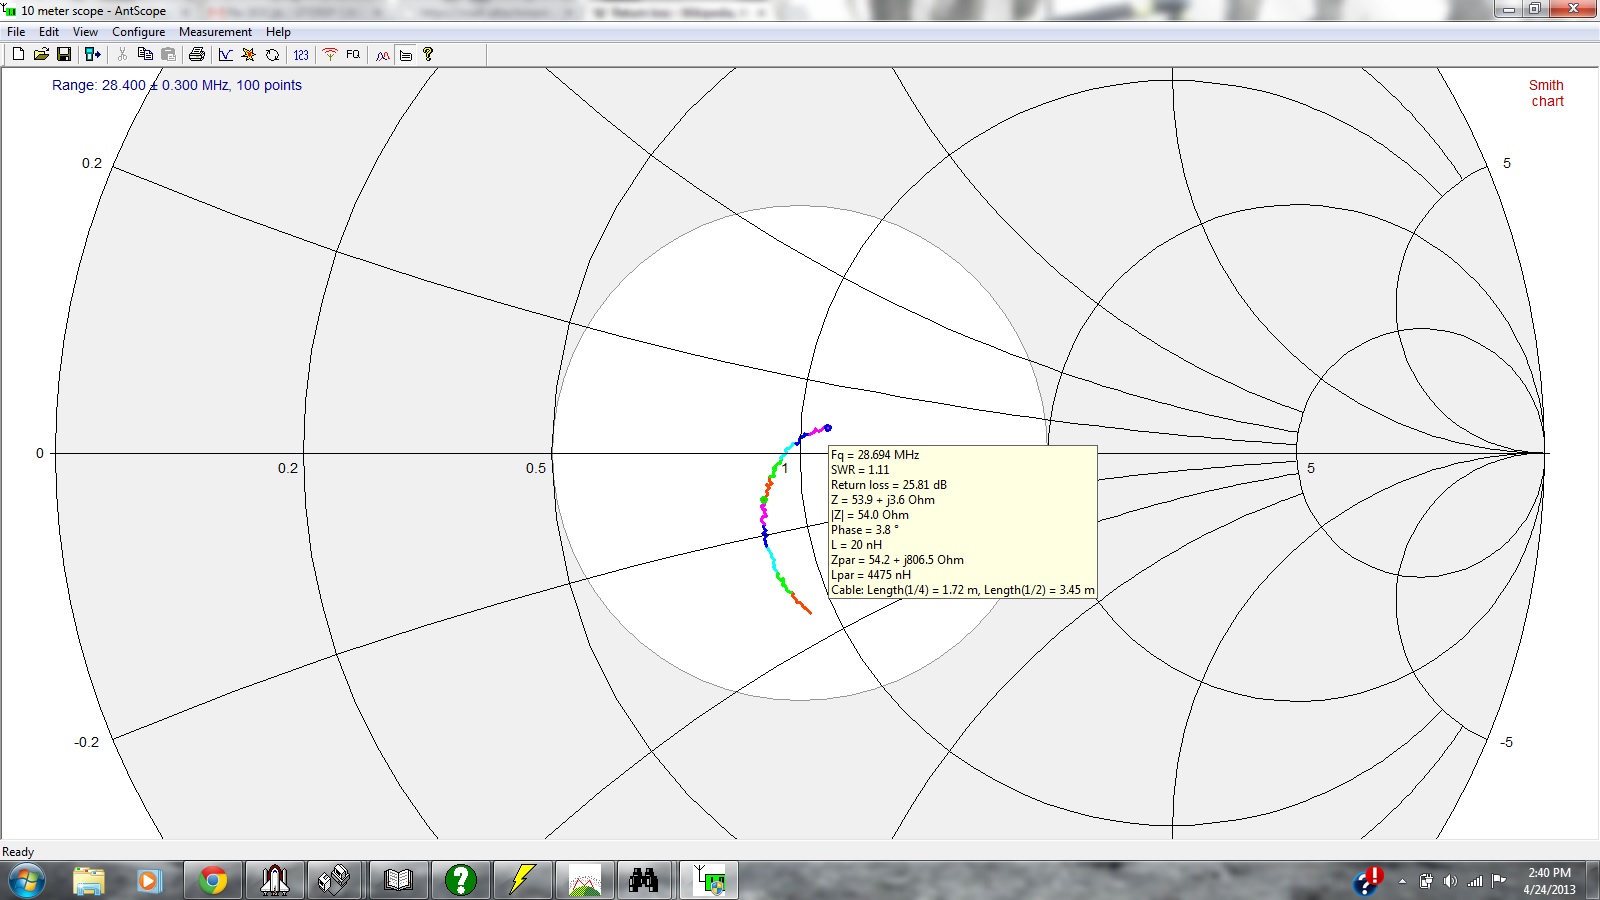Click the analyzer data transfer icon
This screenshot has width=1600, height=900.
point(92,55)
